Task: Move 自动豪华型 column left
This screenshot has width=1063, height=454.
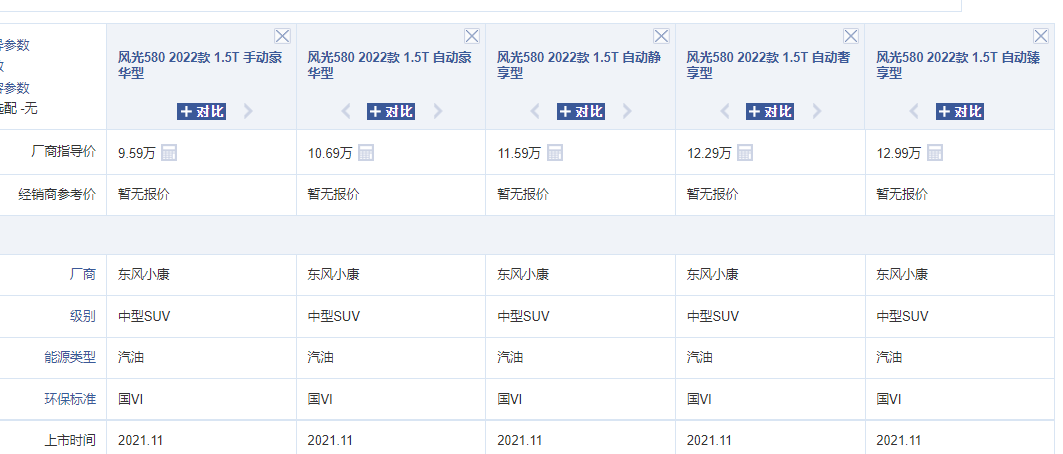Action: 346,111
